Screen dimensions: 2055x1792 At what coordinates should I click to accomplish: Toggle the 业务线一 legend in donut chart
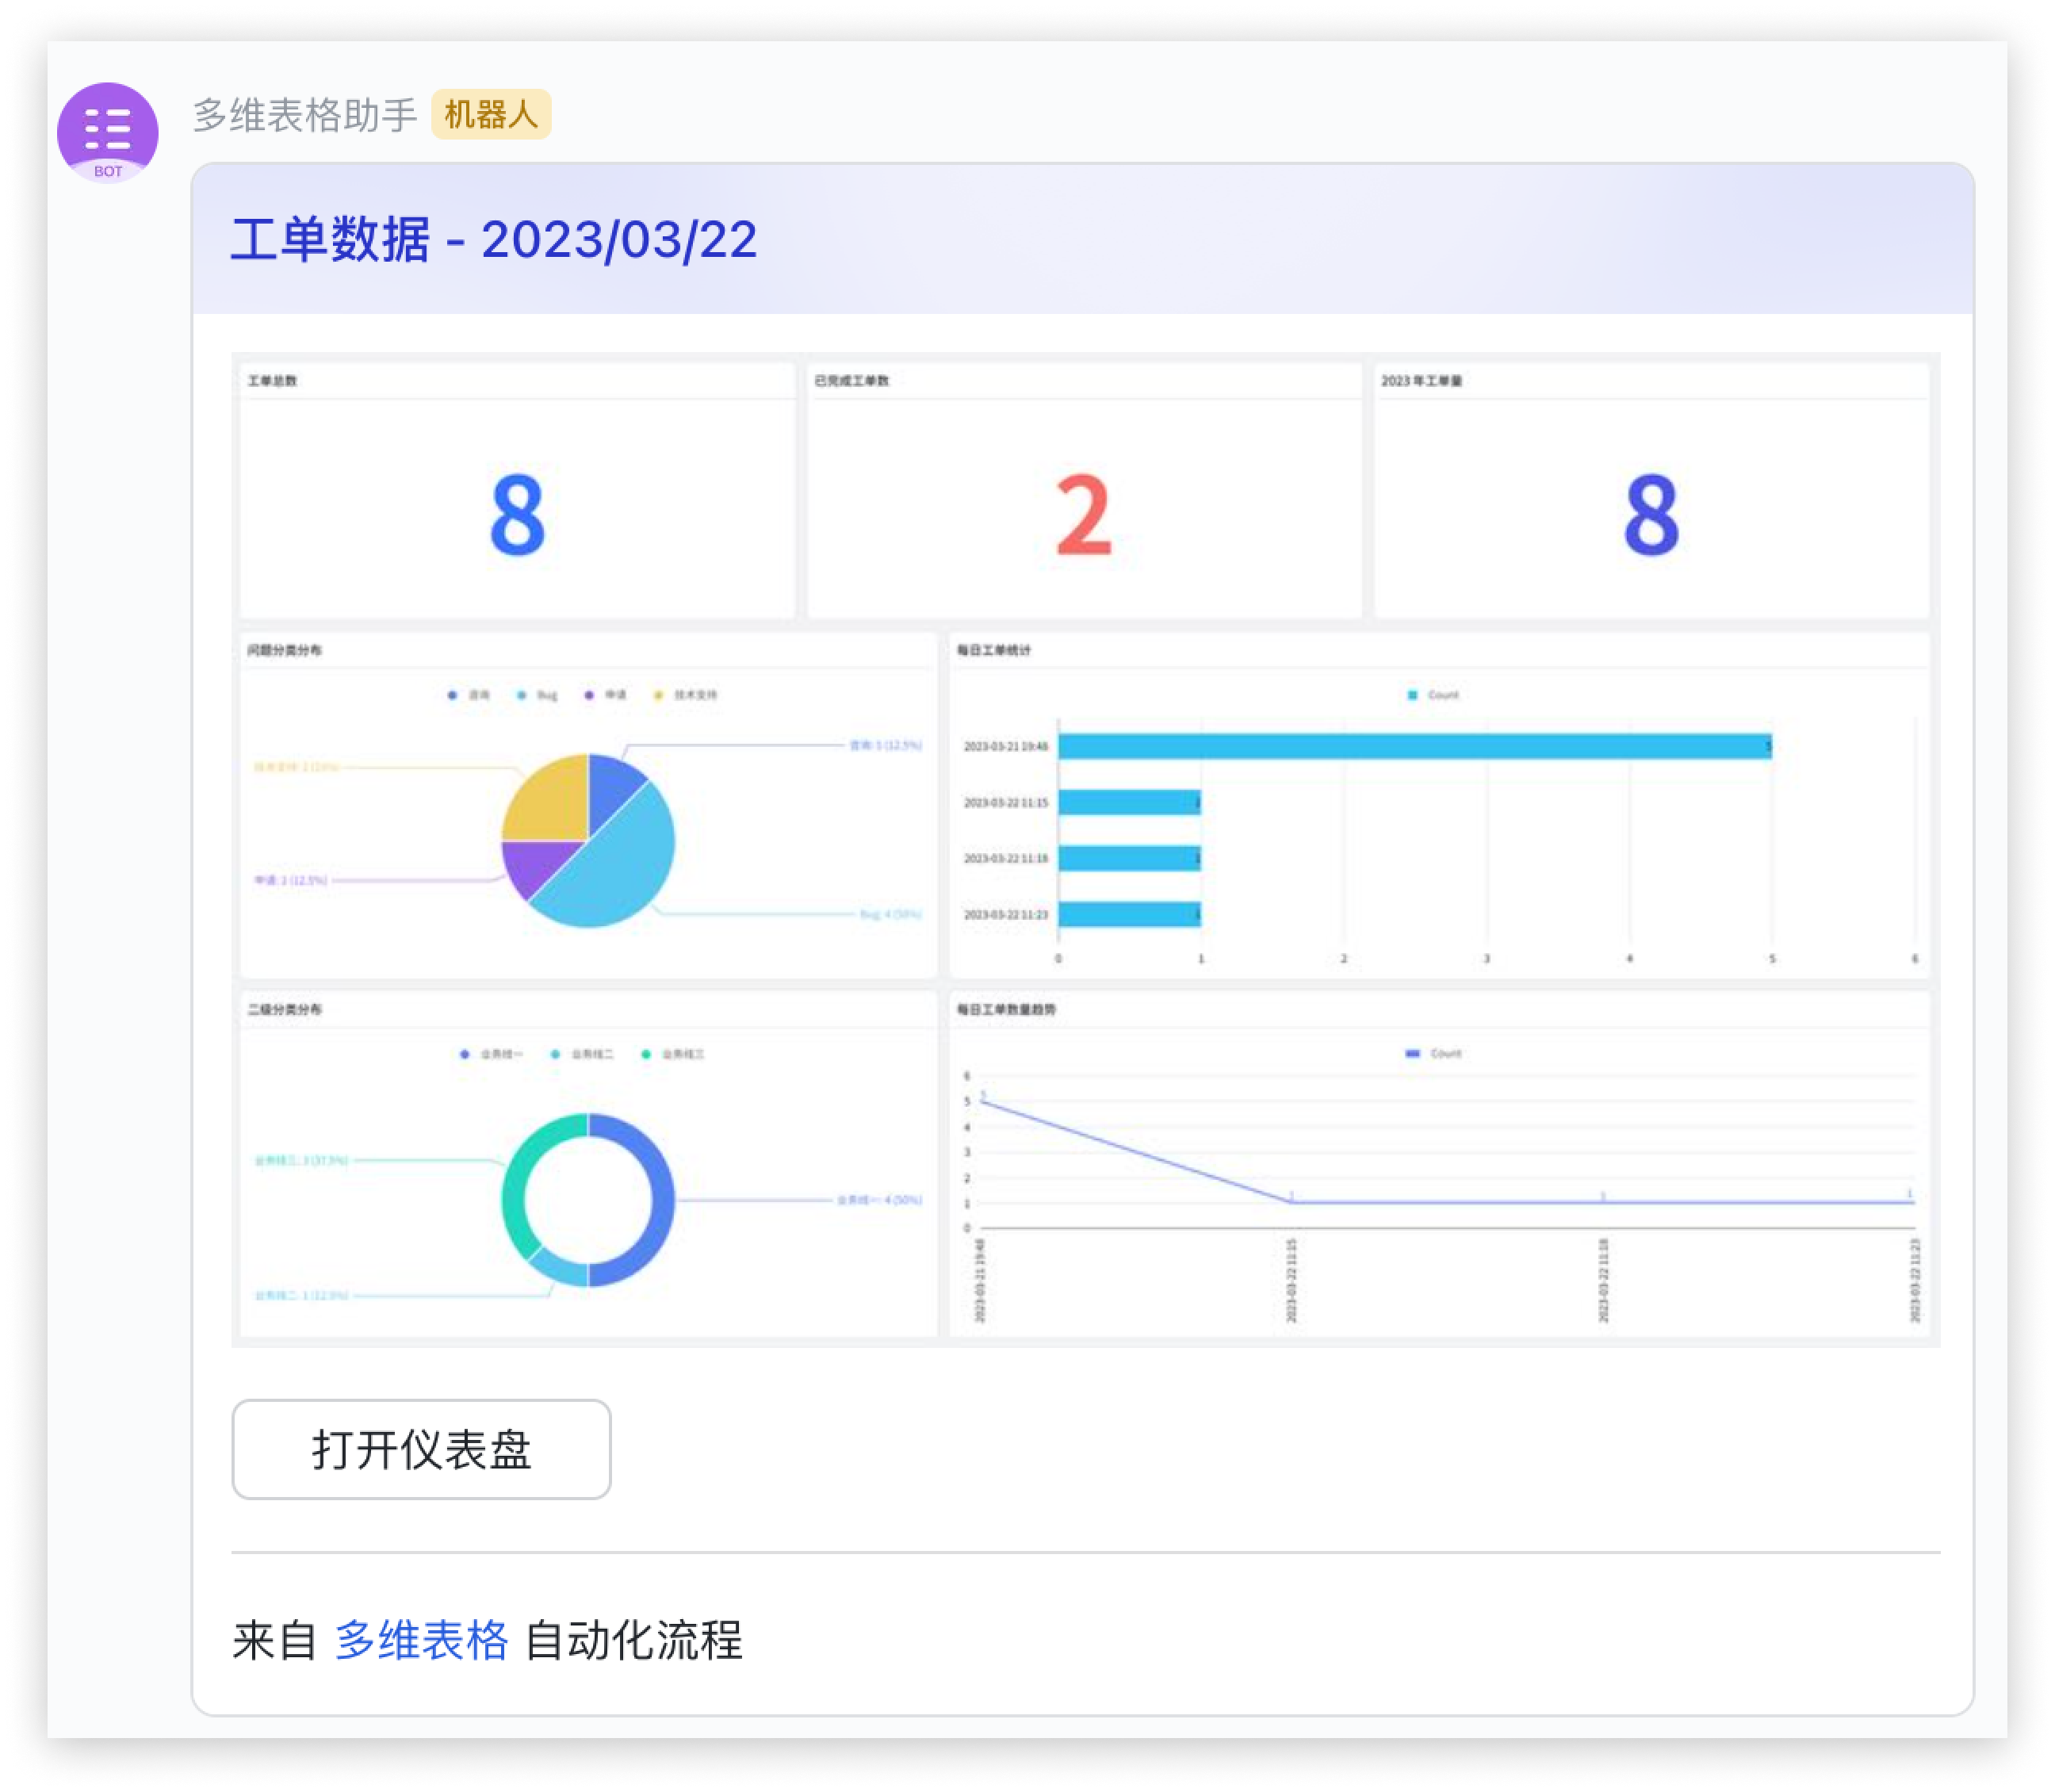491,1054
